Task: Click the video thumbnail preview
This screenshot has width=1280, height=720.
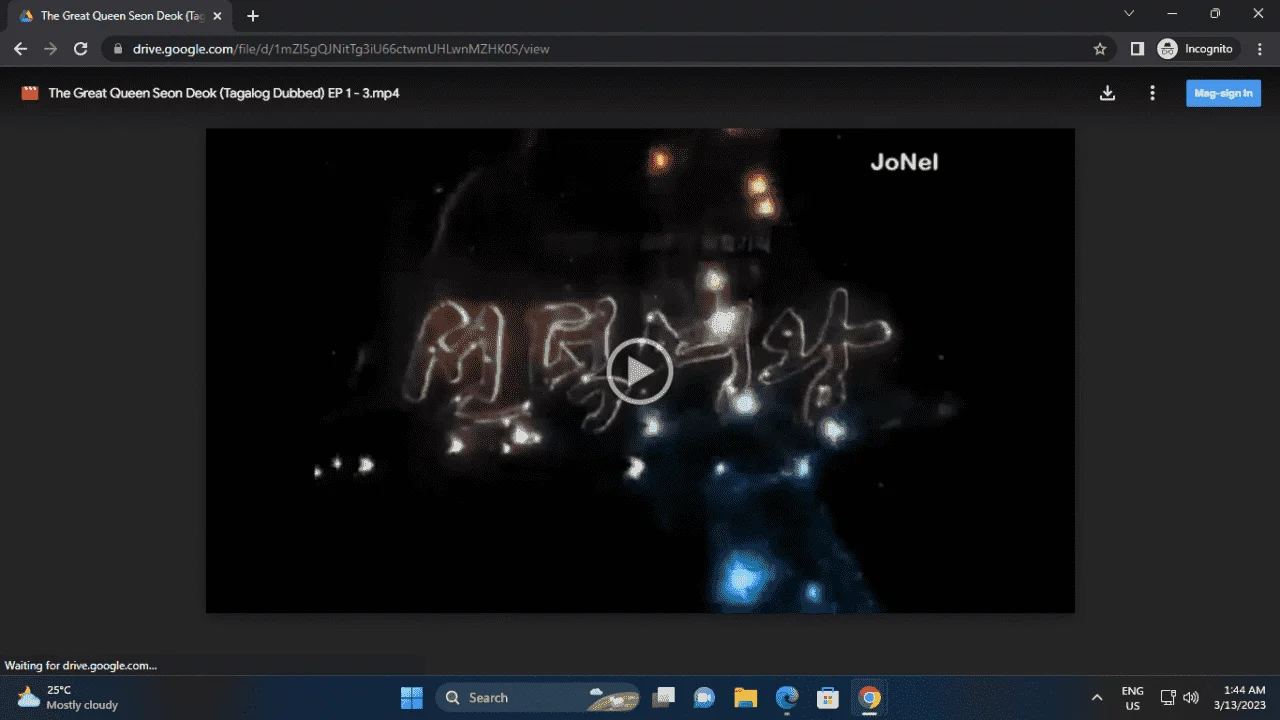Action: pos(640,370)
